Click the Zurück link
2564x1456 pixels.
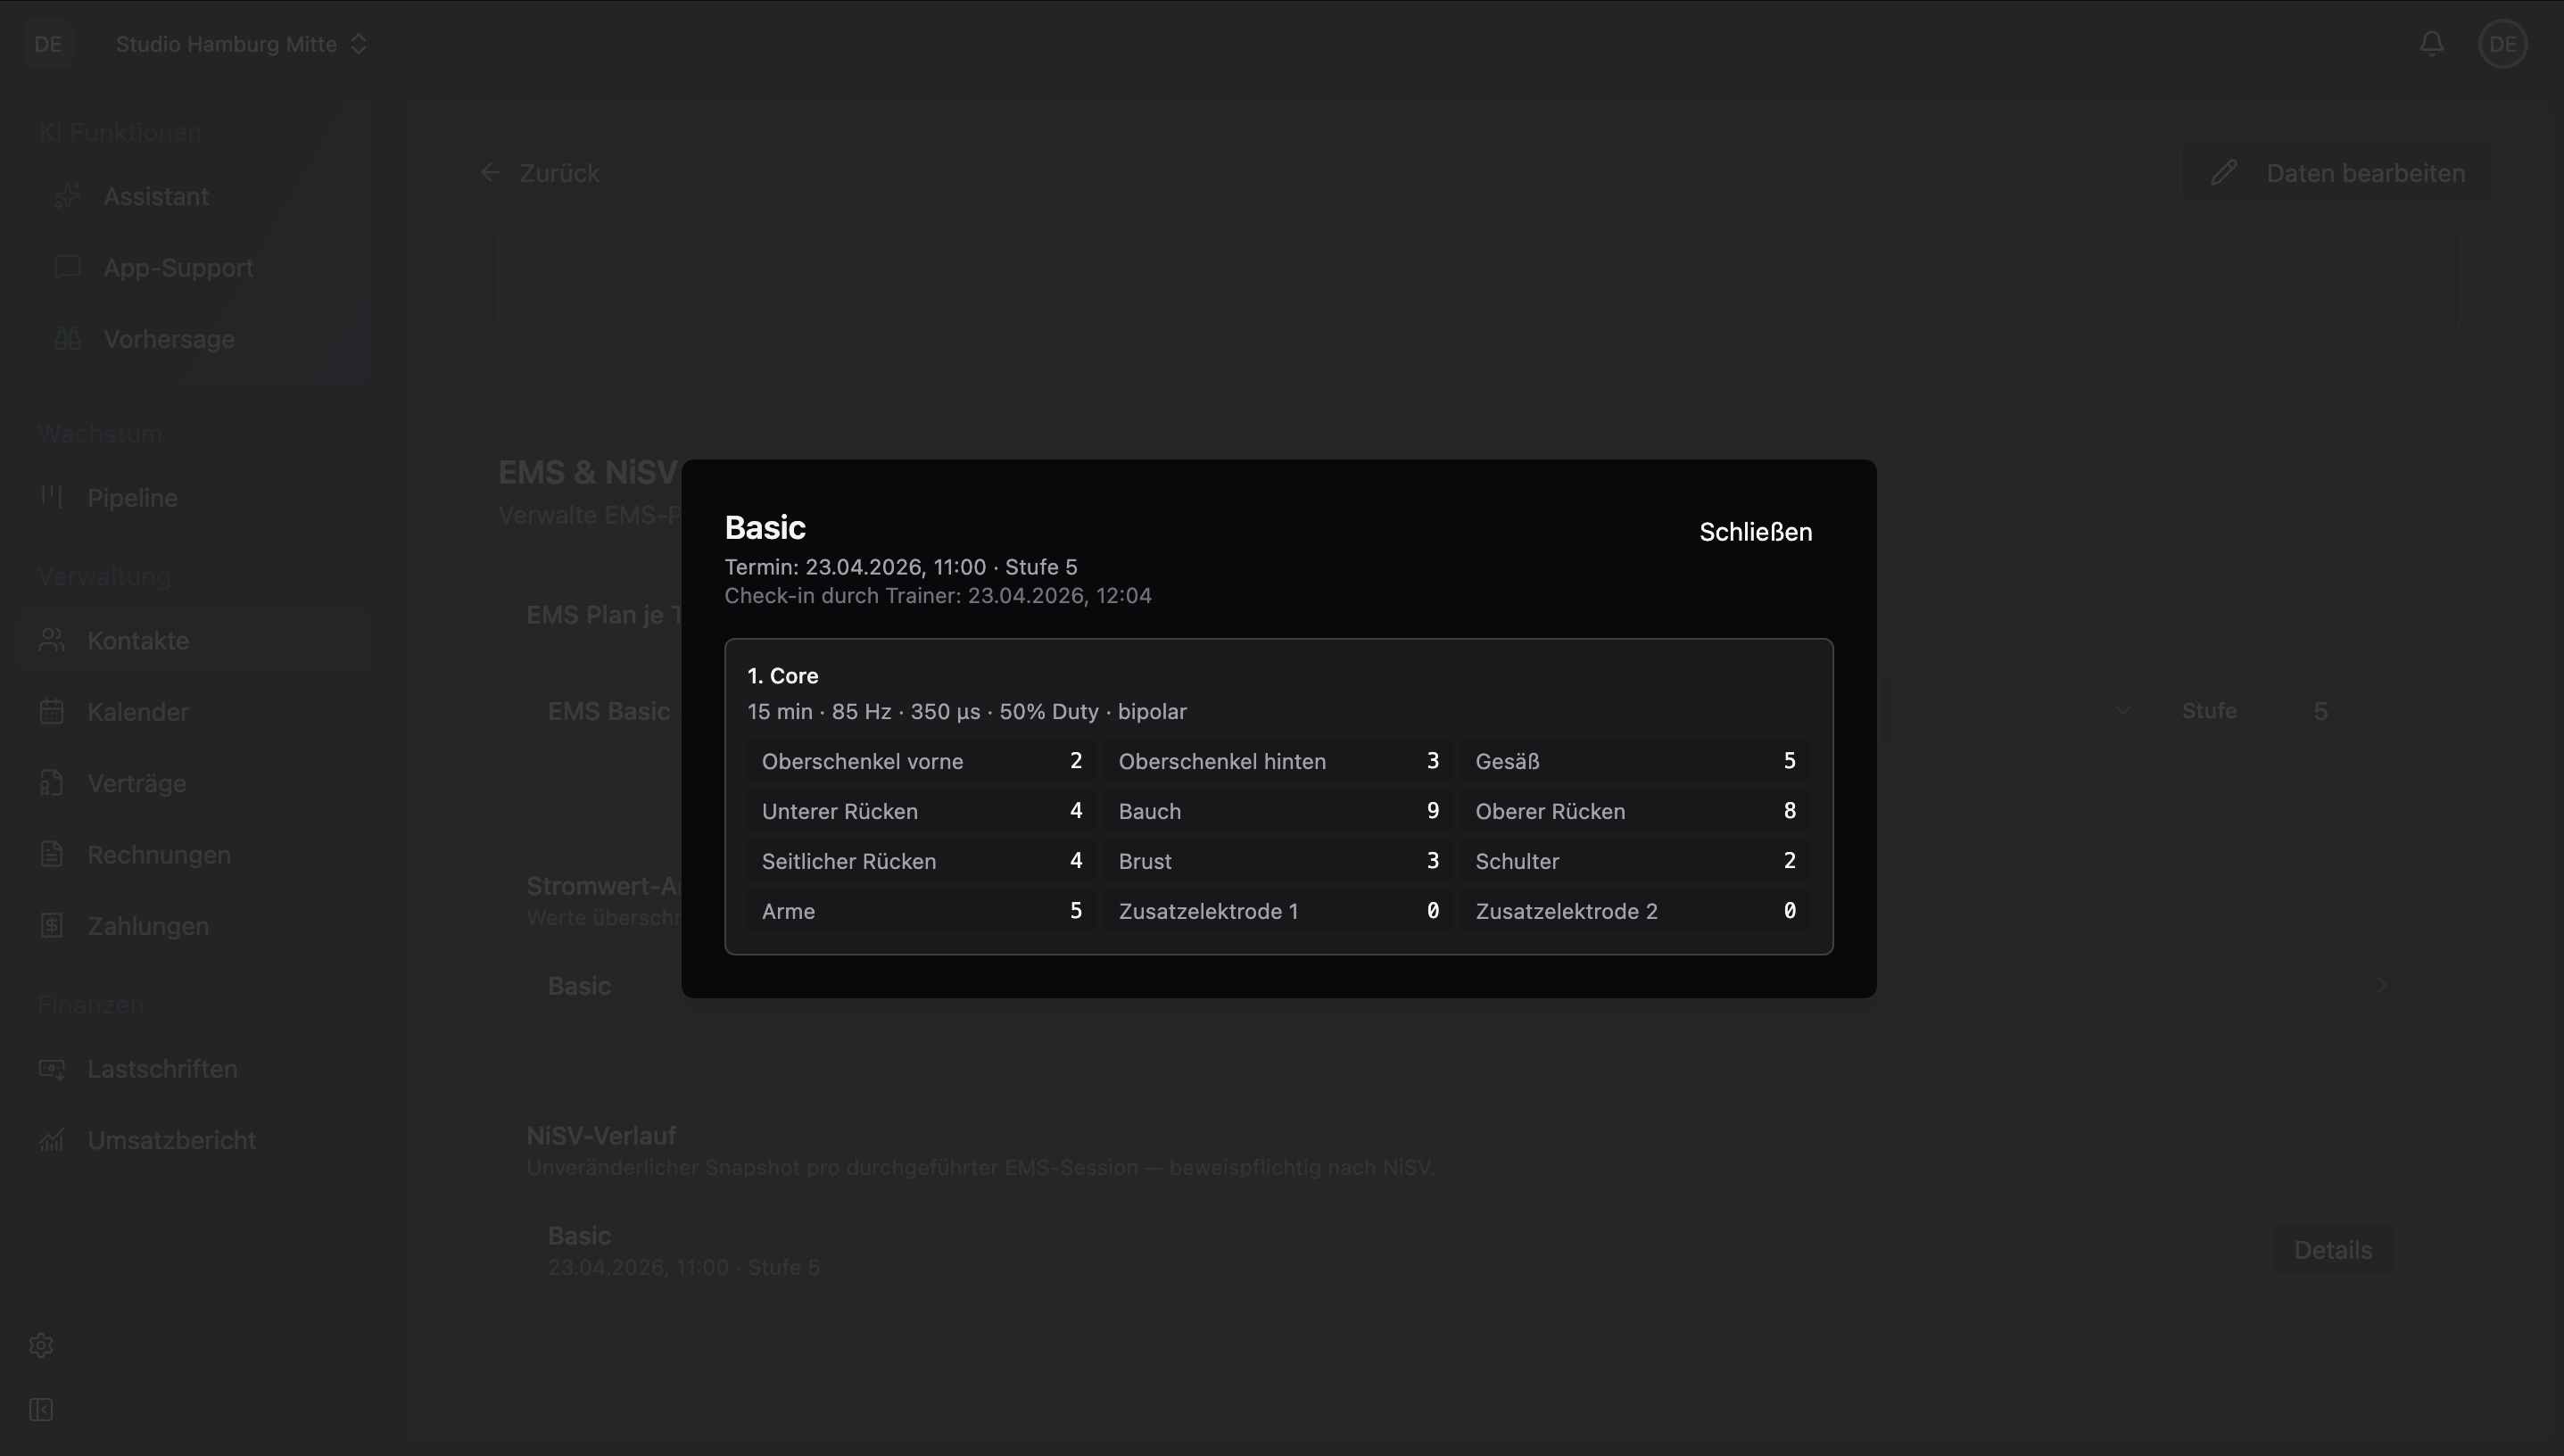point(559,173)
